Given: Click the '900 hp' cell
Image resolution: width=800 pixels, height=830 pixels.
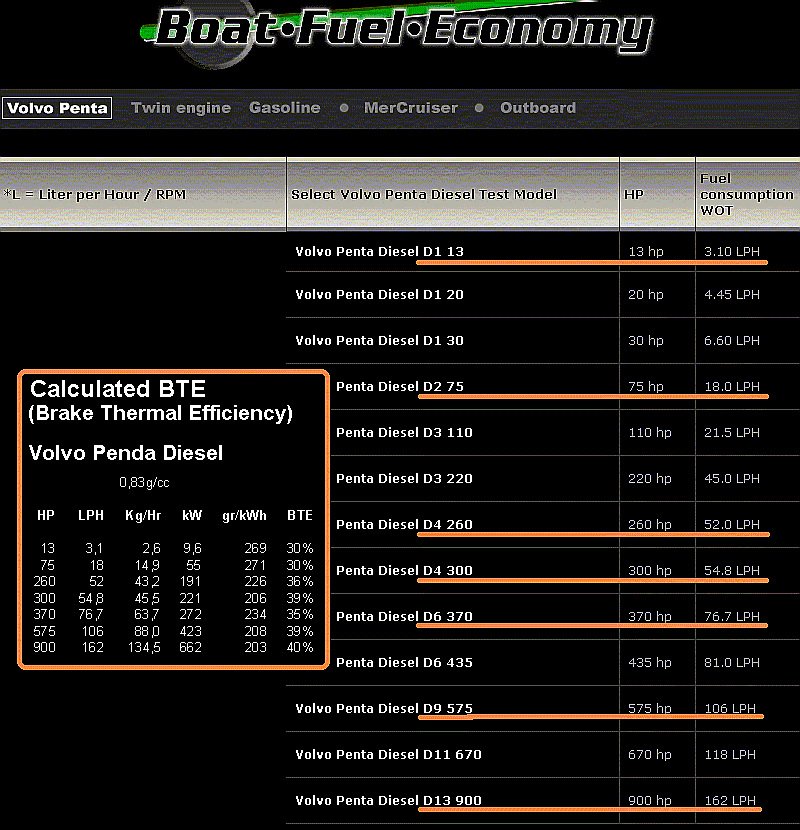Looking at the screenshot, I should [650, 801].
